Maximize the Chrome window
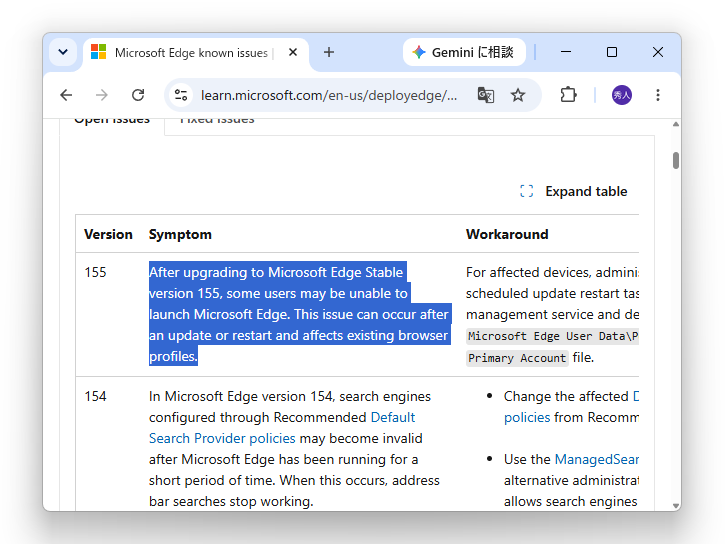Image resolution: width=725 pixels, height=544 pixels. [x=612, y=52]
